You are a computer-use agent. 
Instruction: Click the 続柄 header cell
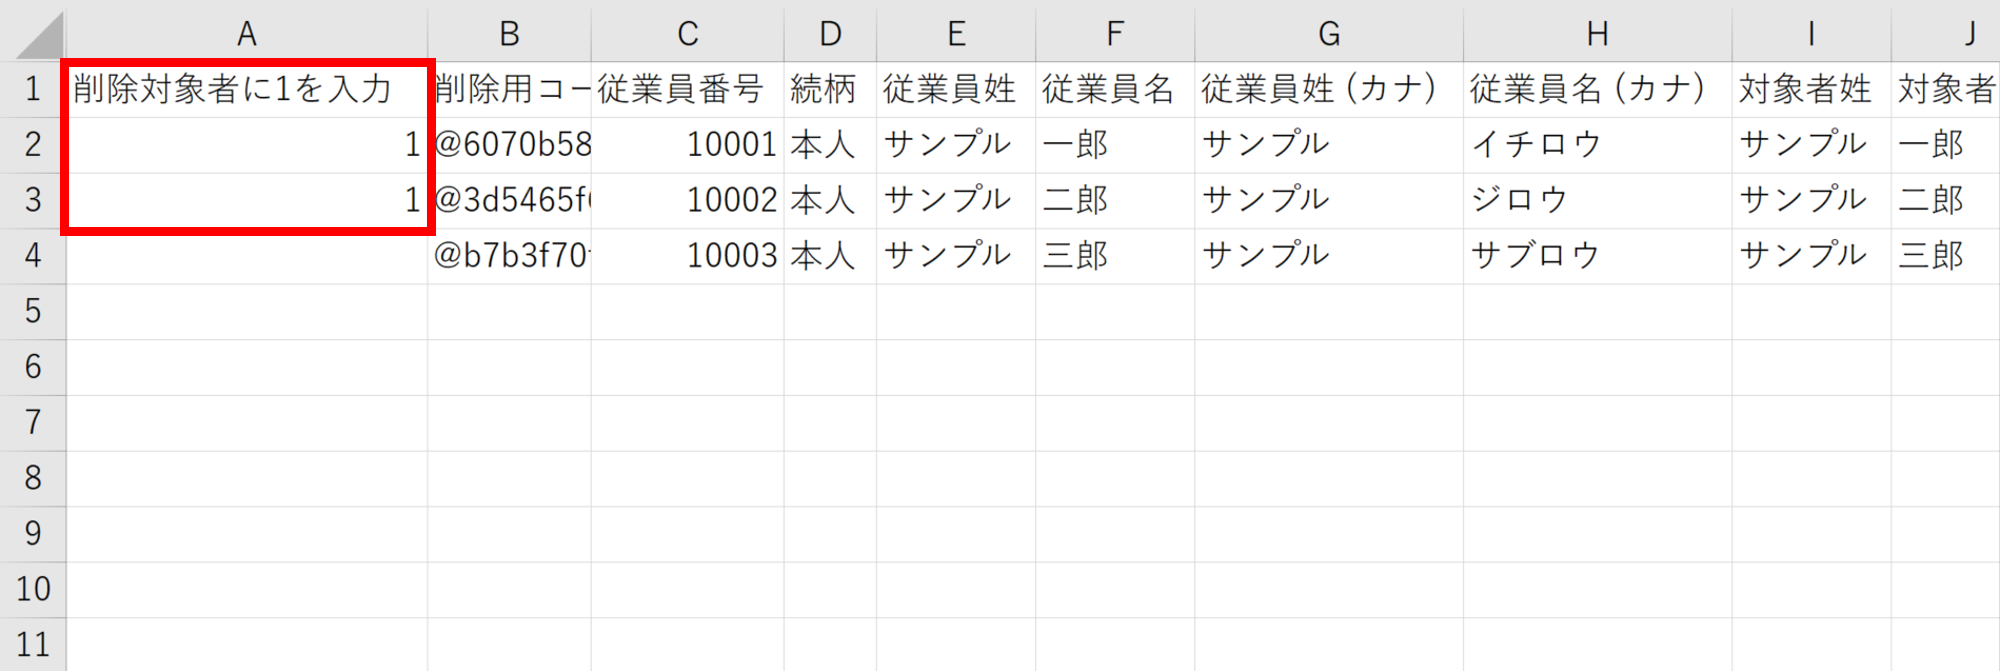coord(829,89)
